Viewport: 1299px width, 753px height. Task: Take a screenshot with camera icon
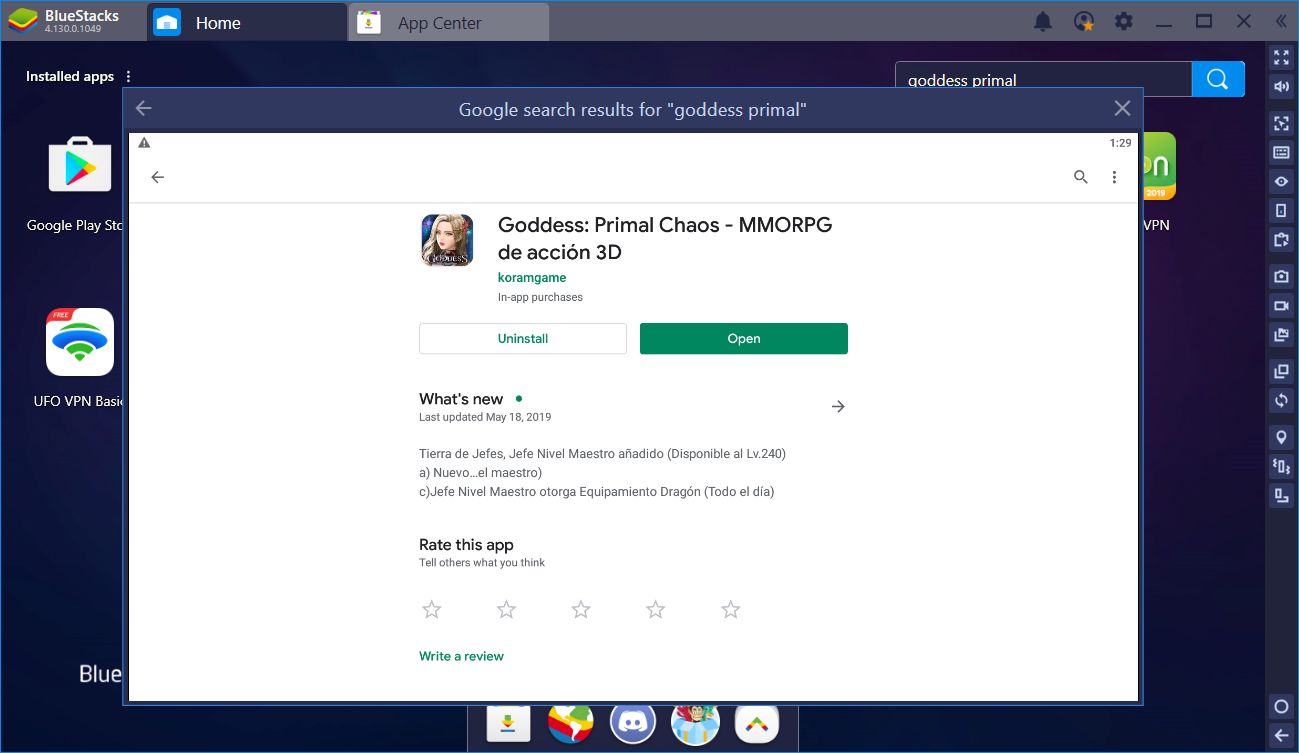pyautogui.click(x=1281, y=276)
